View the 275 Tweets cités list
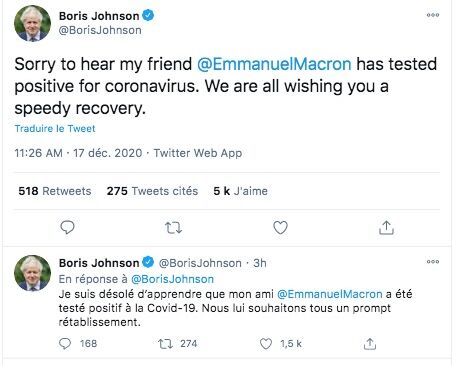 [x=152, y=191]
